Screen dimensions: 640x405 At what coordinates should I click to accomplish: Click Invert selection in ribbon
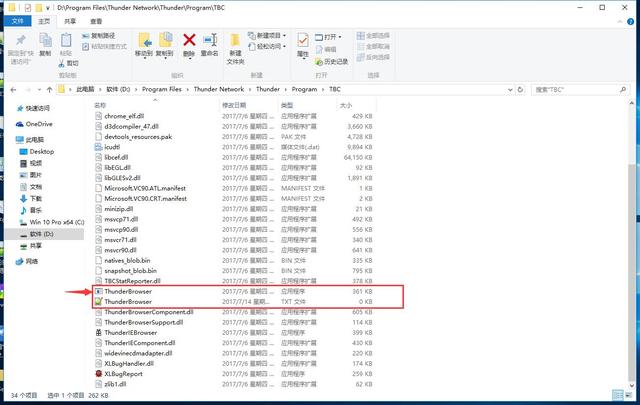pyautogui.click(x=373, y=57)
